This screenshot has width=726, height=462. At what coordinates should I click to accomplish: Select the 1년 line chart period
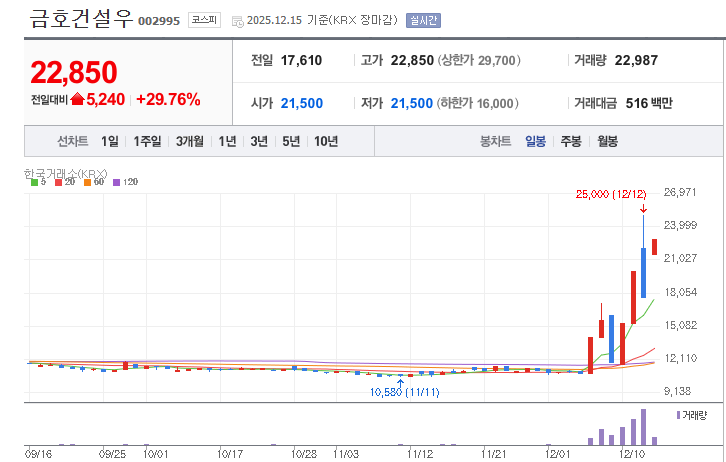click(227, 141)
